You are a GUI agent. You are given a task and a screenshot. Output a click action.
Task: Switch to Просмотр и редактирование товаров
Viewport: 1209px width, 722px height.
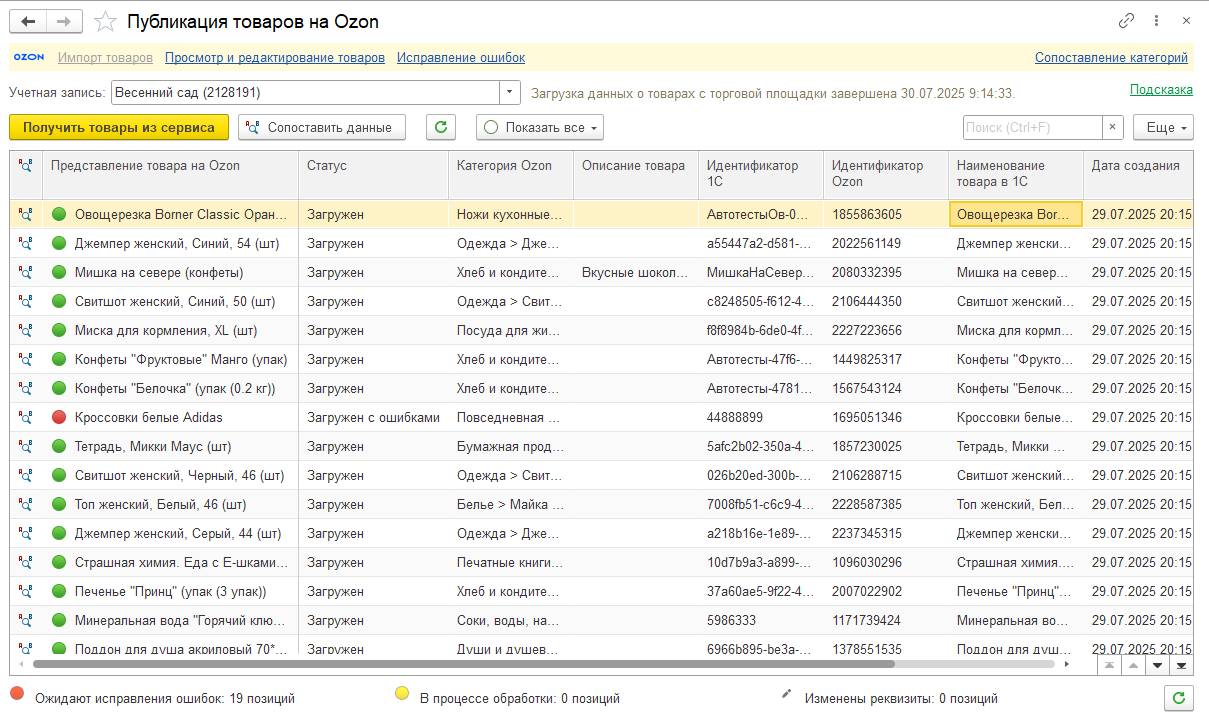pyautogui.click(x=275, y=58)
